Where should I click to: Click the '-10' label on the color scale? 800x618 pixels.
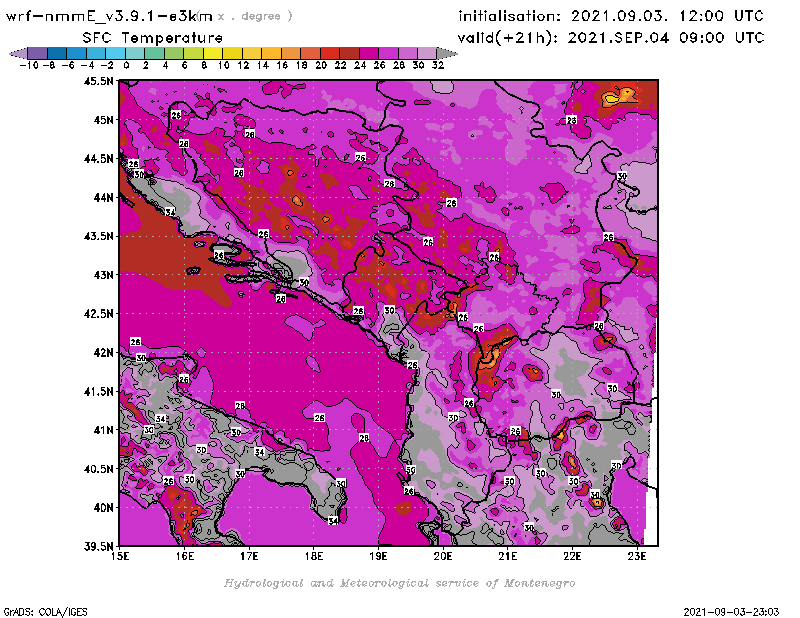point(29,66)
